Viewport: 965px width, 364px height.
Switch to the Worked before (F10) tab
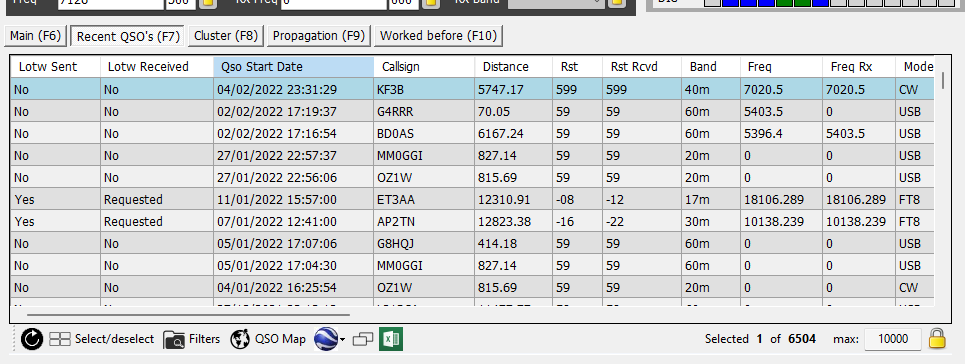[438, 36]
